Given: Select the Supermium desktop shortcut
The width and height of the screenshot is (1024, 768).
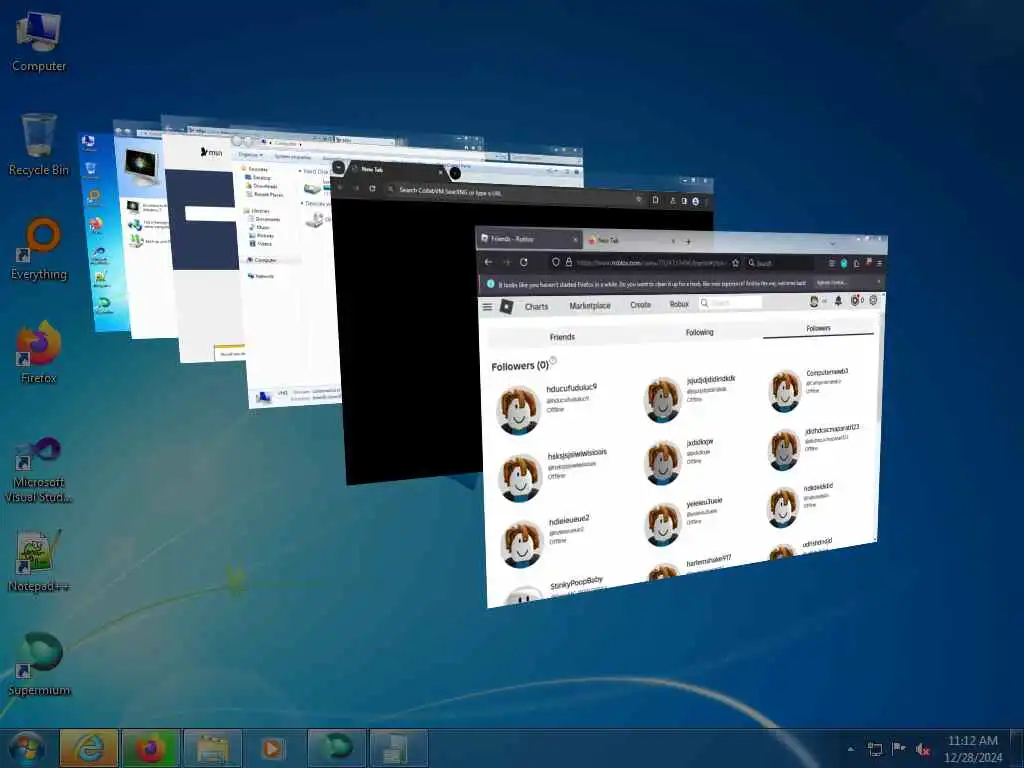Looking at the screenshot, I should [39, 665].
